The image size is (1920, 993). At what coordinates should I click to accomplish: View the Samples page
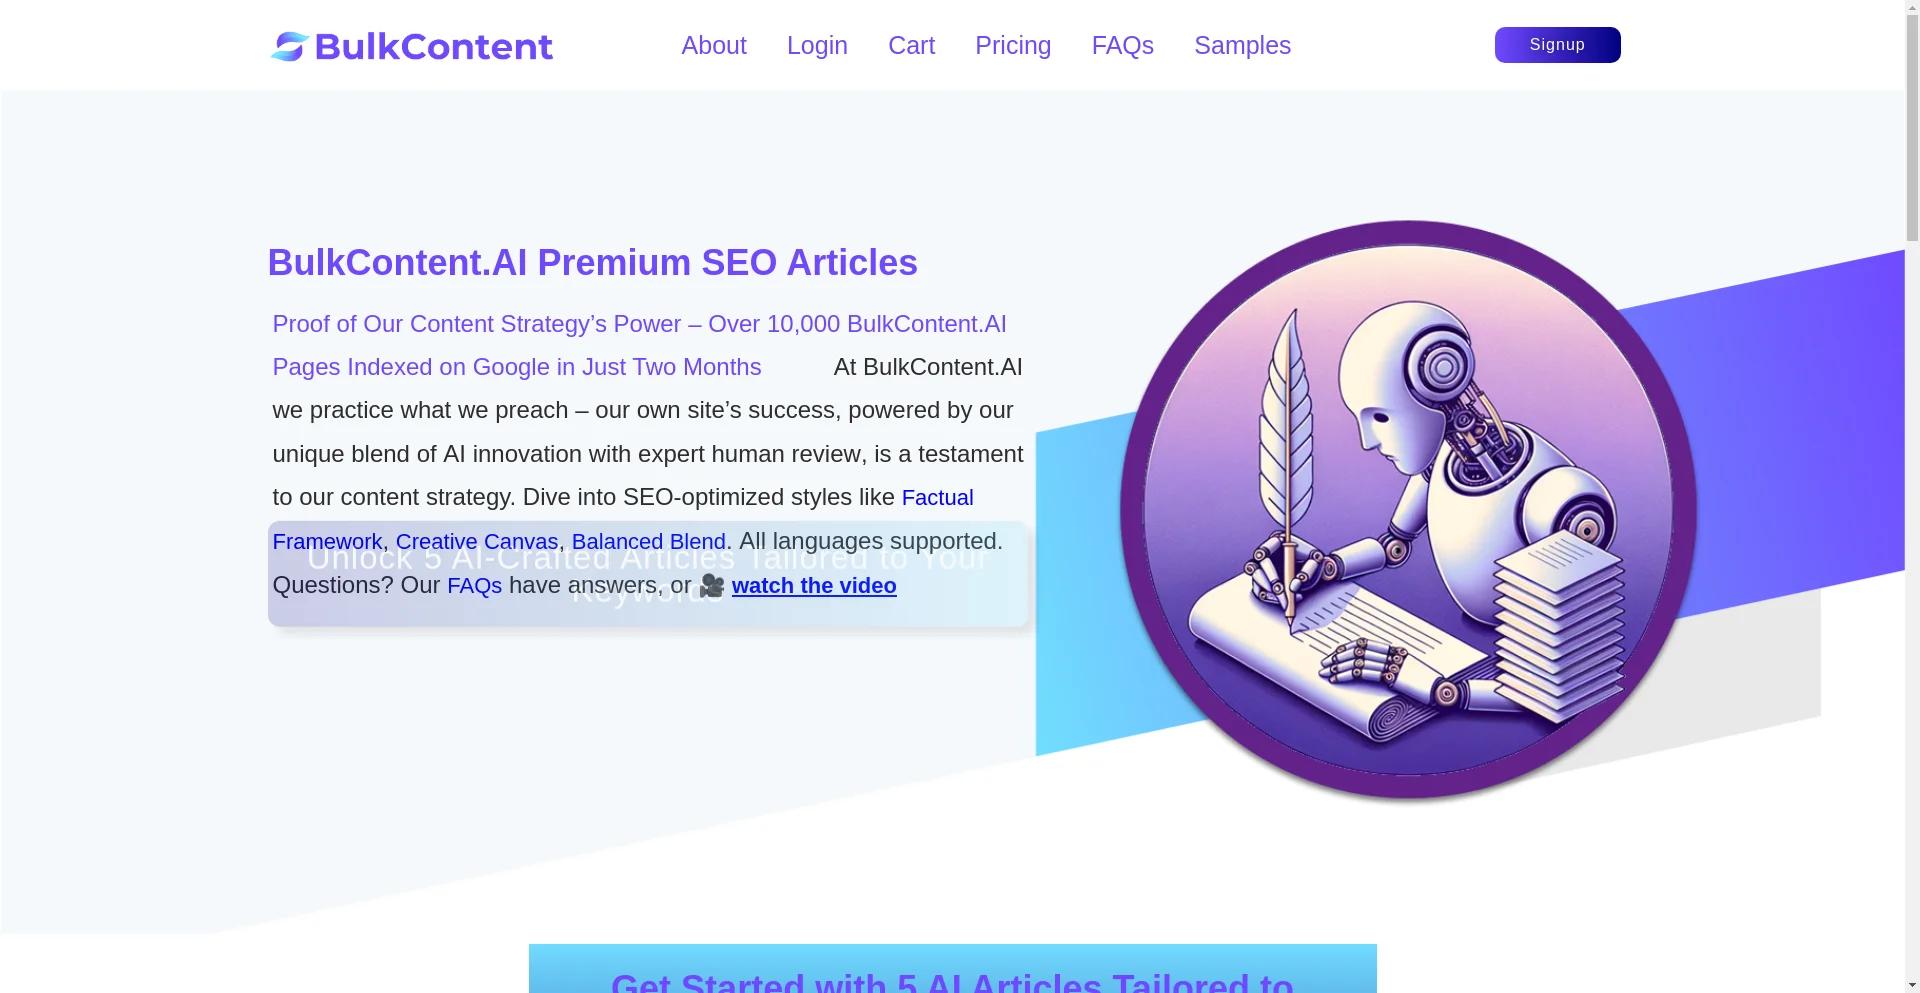1242,46
